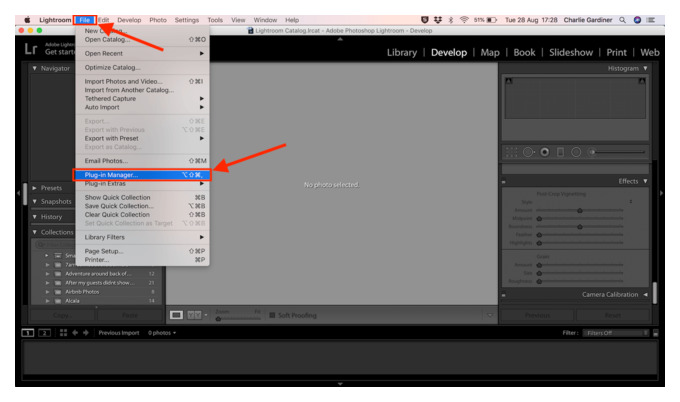Adjust the Effects vignetting Amount slider
Viewport: 680px width, 402px height.
click(x=580, y=210)
